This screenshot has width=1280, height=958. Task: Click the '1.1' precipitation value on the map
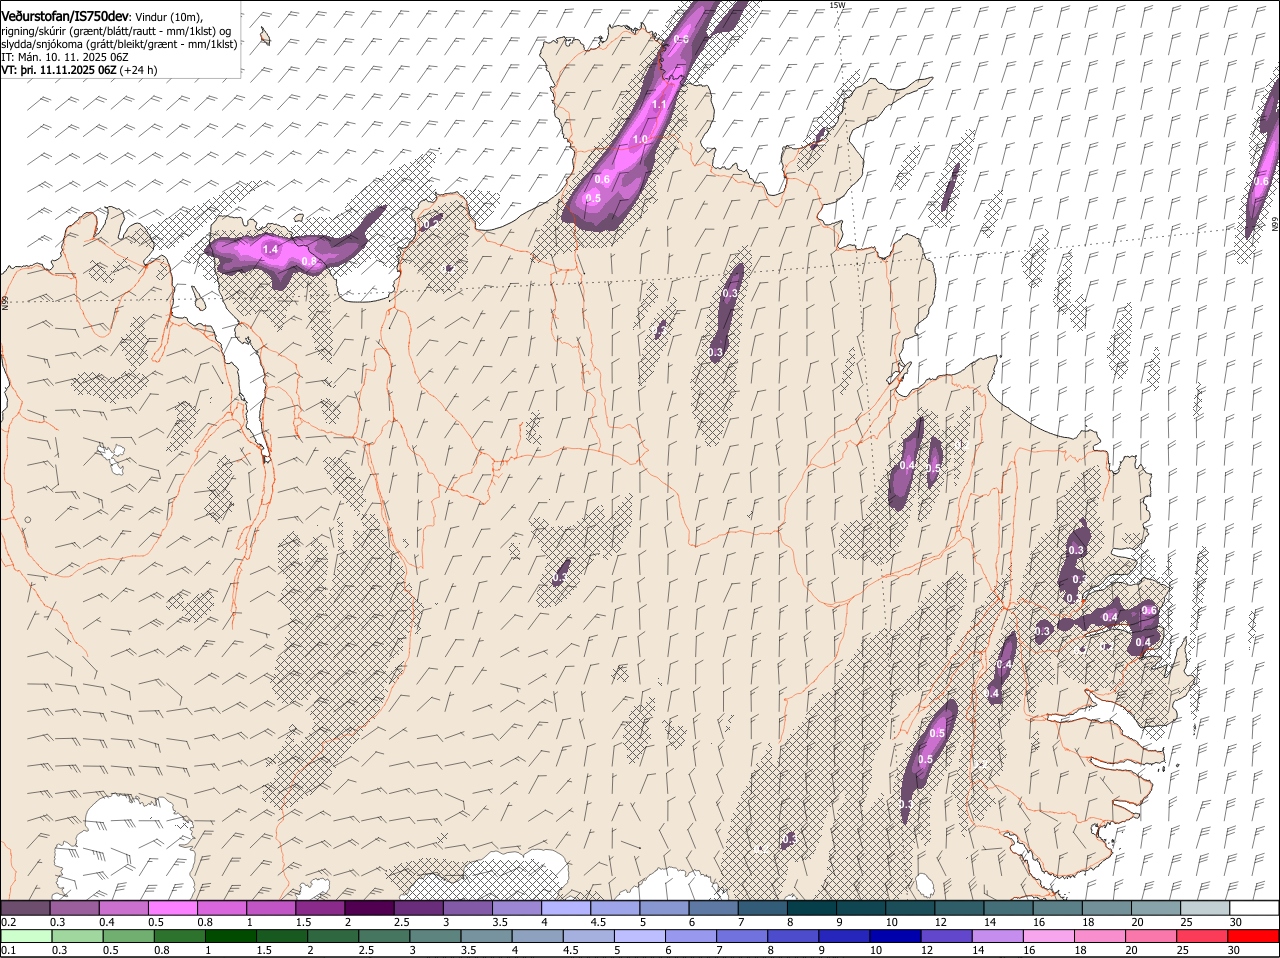tap(659, 105)
